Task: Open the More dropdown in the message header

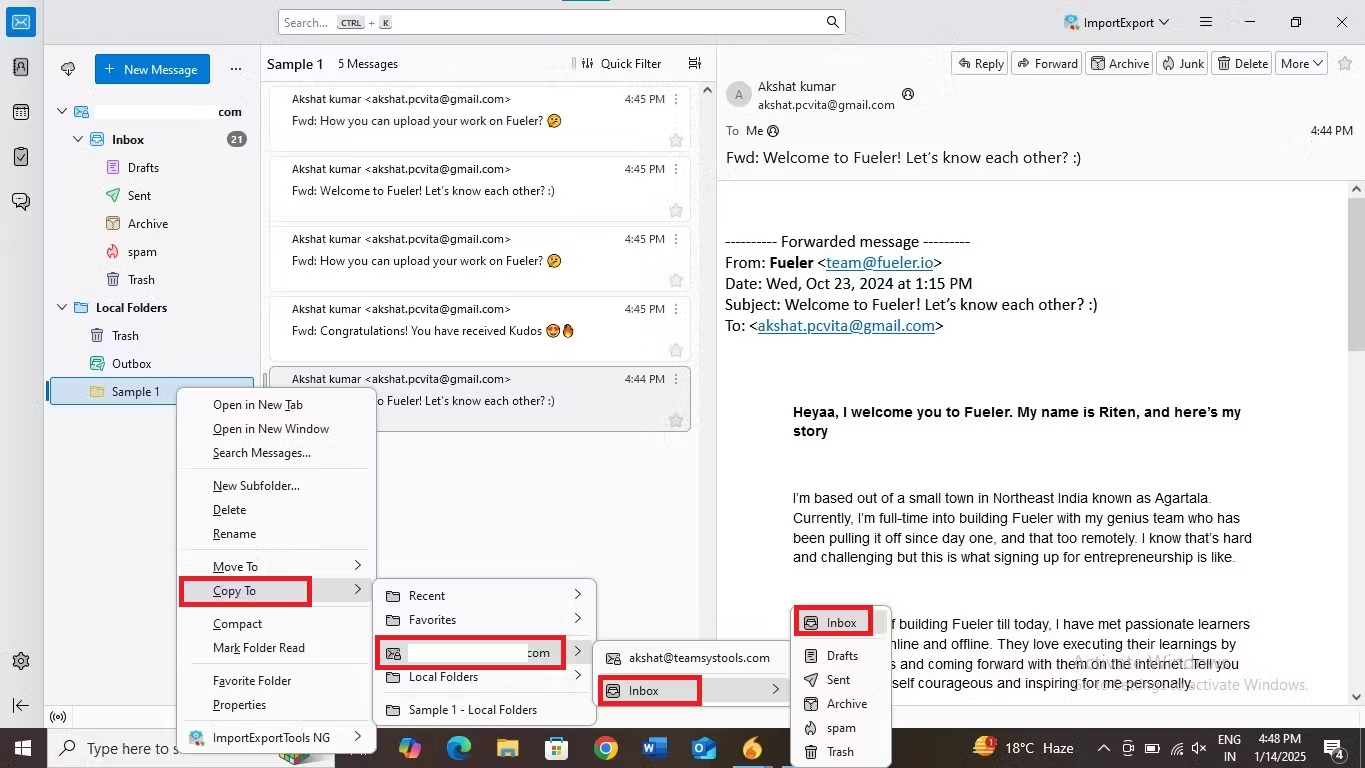Action: click(1302, 63)
